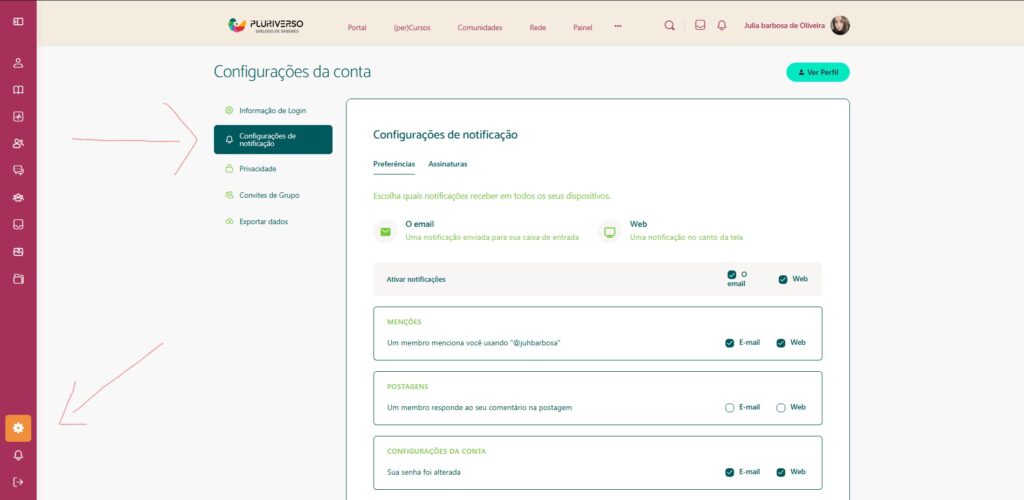Open the activity pulse icon in sidebar

pos(18,117)
